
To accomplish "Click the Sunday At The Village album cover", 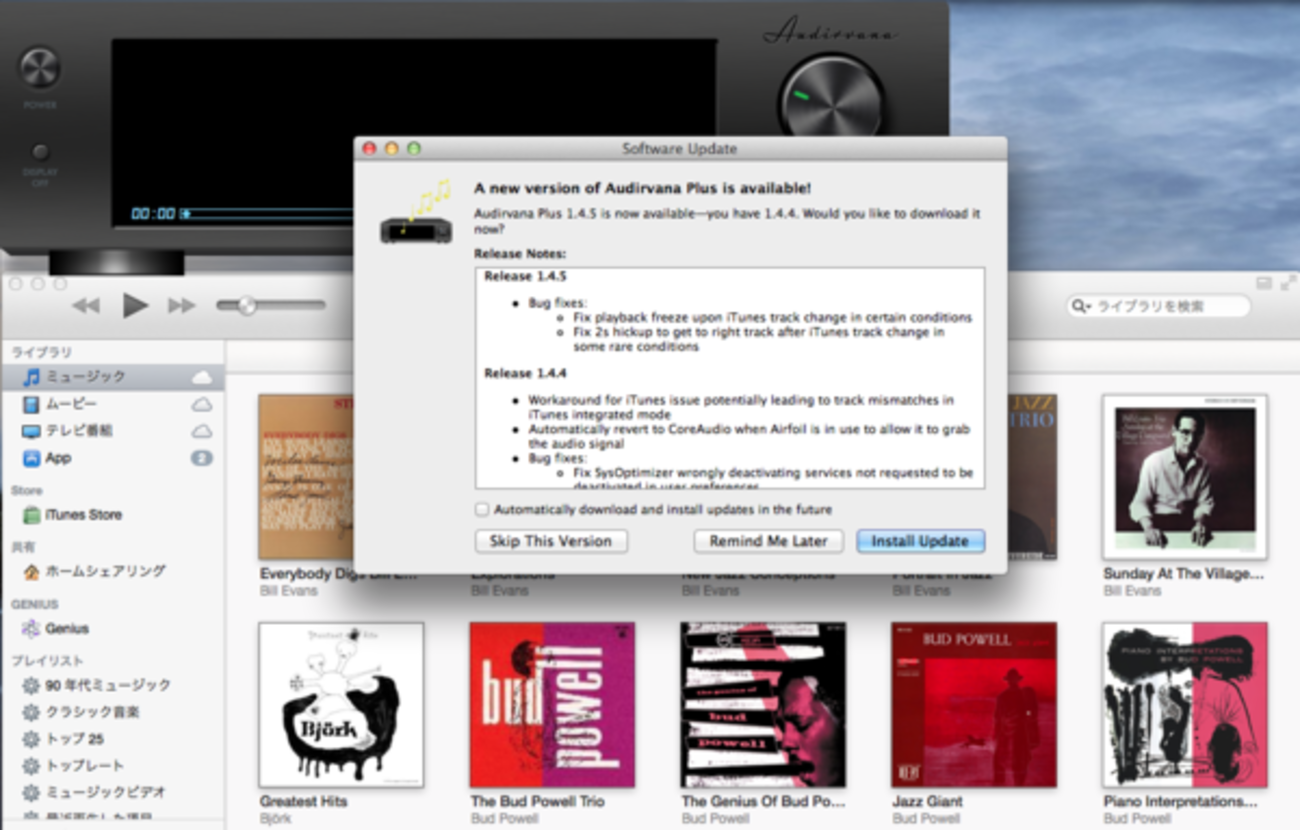I will pyautogui.click(x=1185, y=476).
